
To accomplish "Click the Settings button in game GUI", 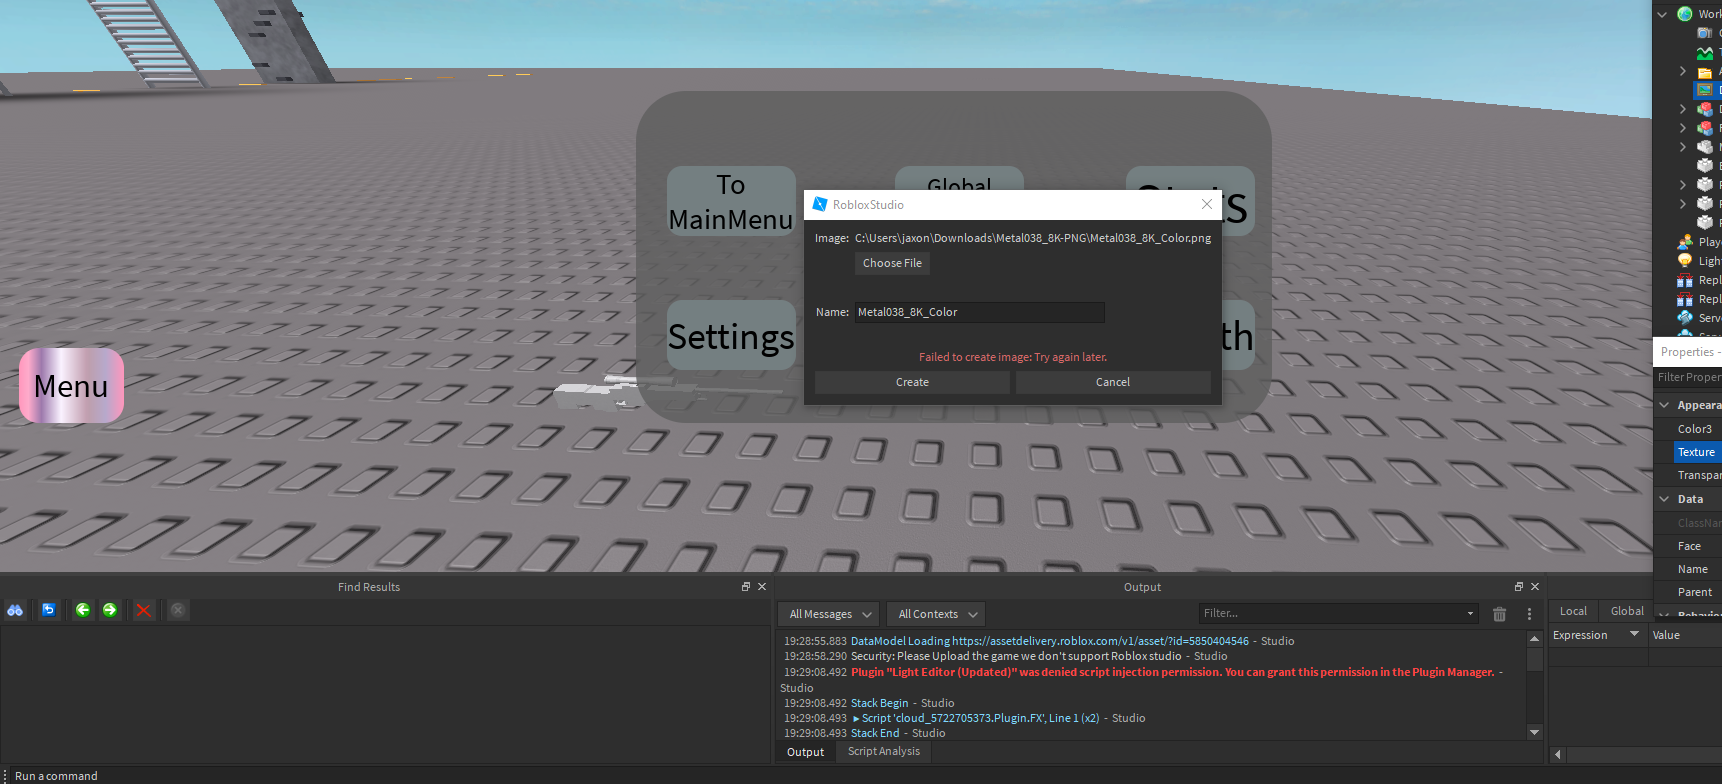I will coord(731,336).
